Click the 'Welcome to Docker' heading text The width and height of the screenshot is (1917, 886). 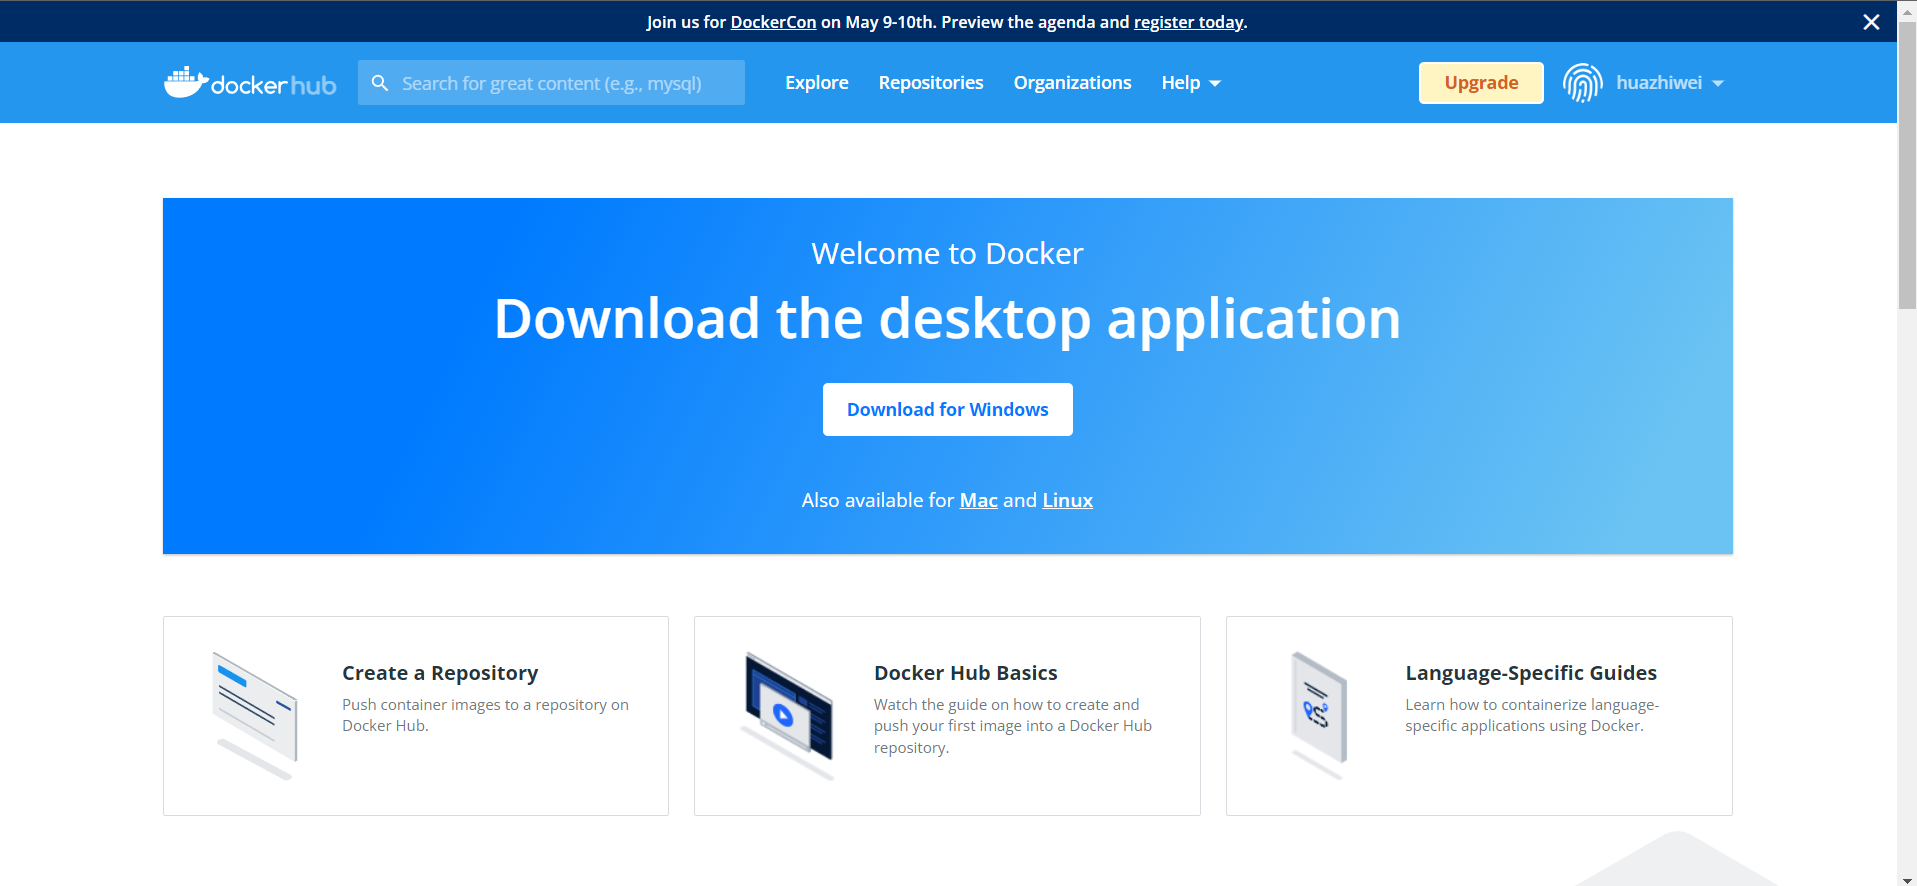947,253
